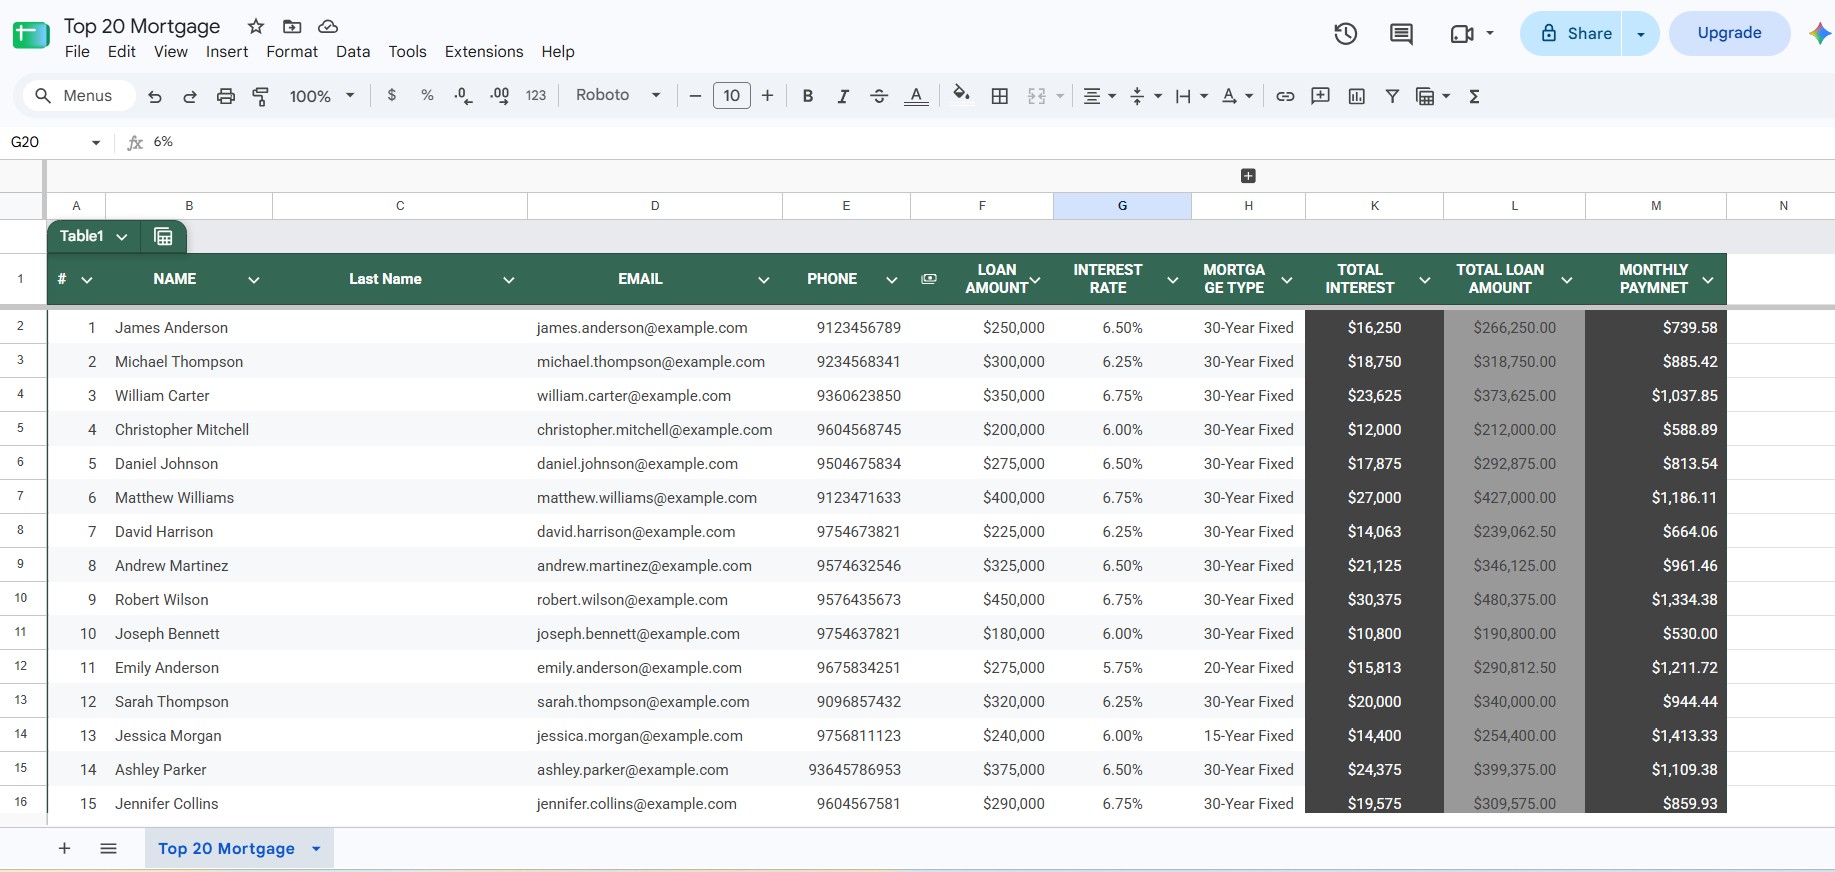
Task: Open the Gemini sparkle icon
Action: (x=1819, y=33)
